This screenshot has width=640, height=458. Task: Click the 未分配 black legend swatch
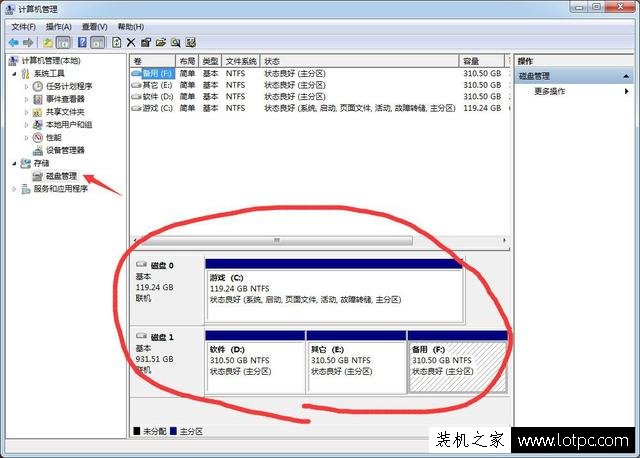pos(137,431)
